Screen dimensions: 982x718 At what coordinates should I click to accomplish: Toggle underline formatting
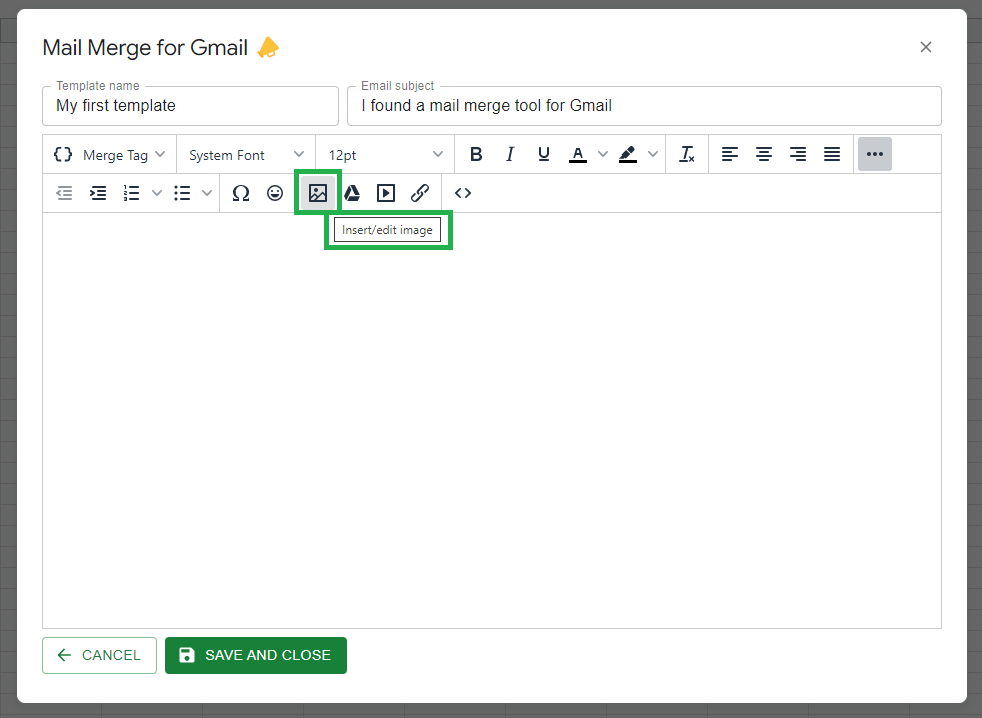tap(544, 154)
